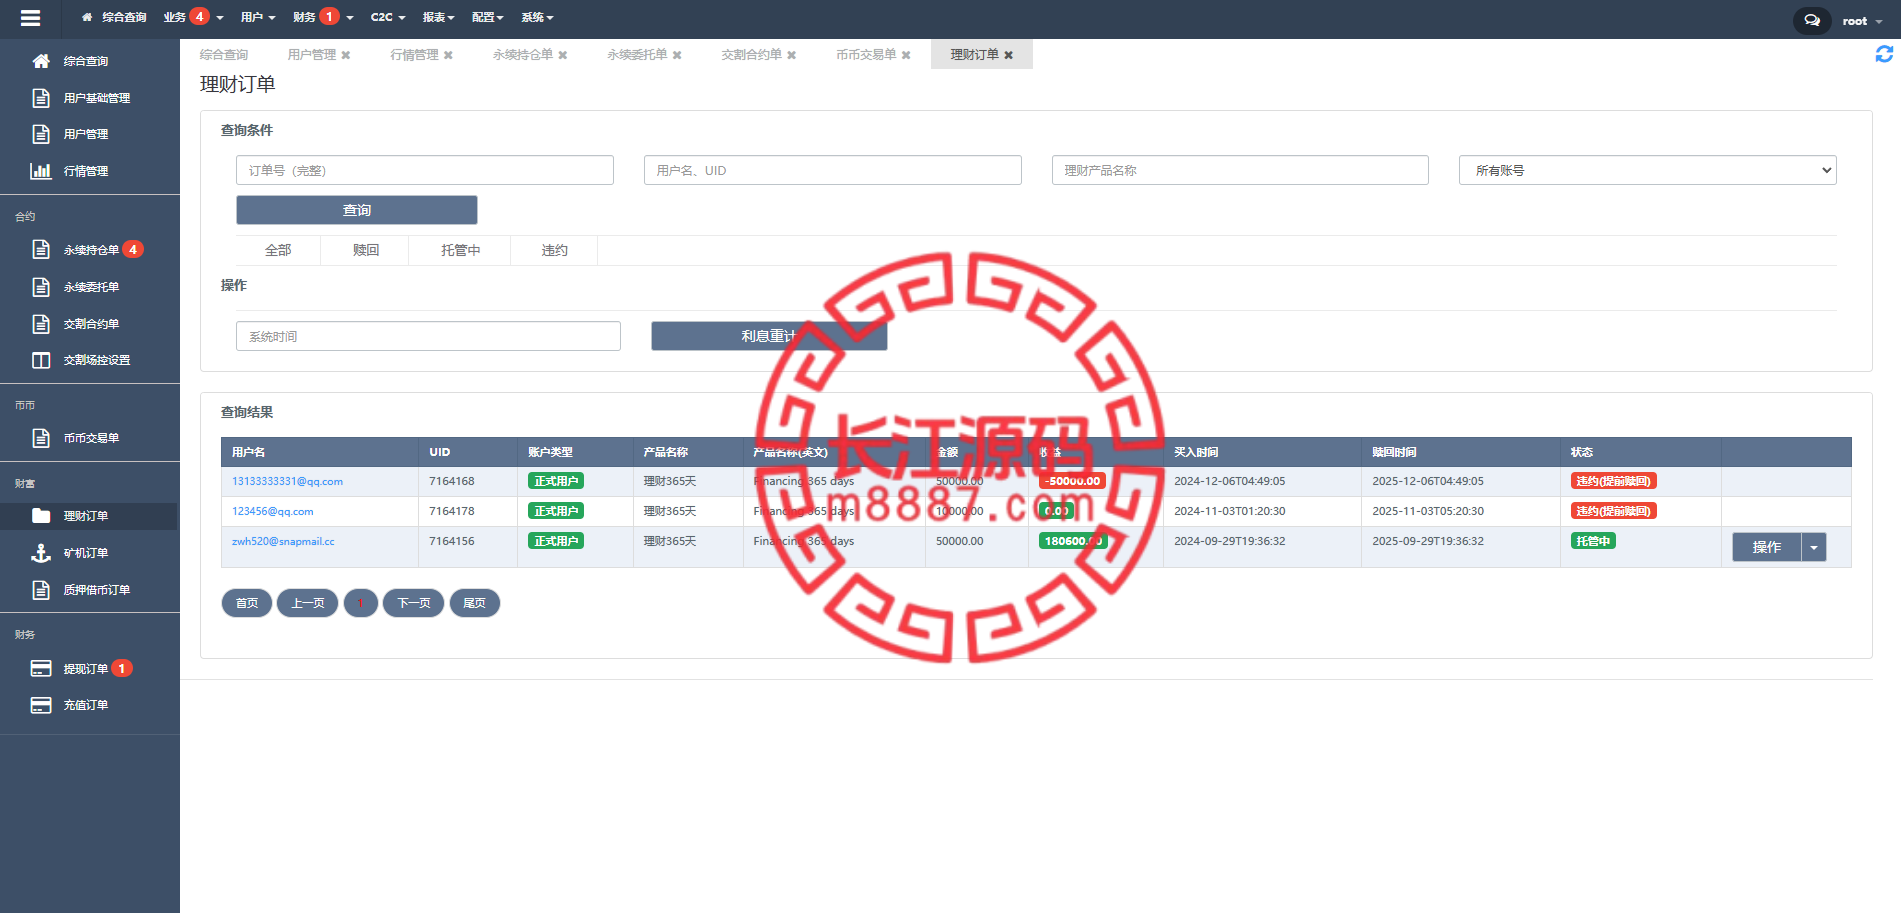Close the 理财订单 tab
Image resolution: width=1901 pixels, height=913 pixels.
coord(1009,55)
